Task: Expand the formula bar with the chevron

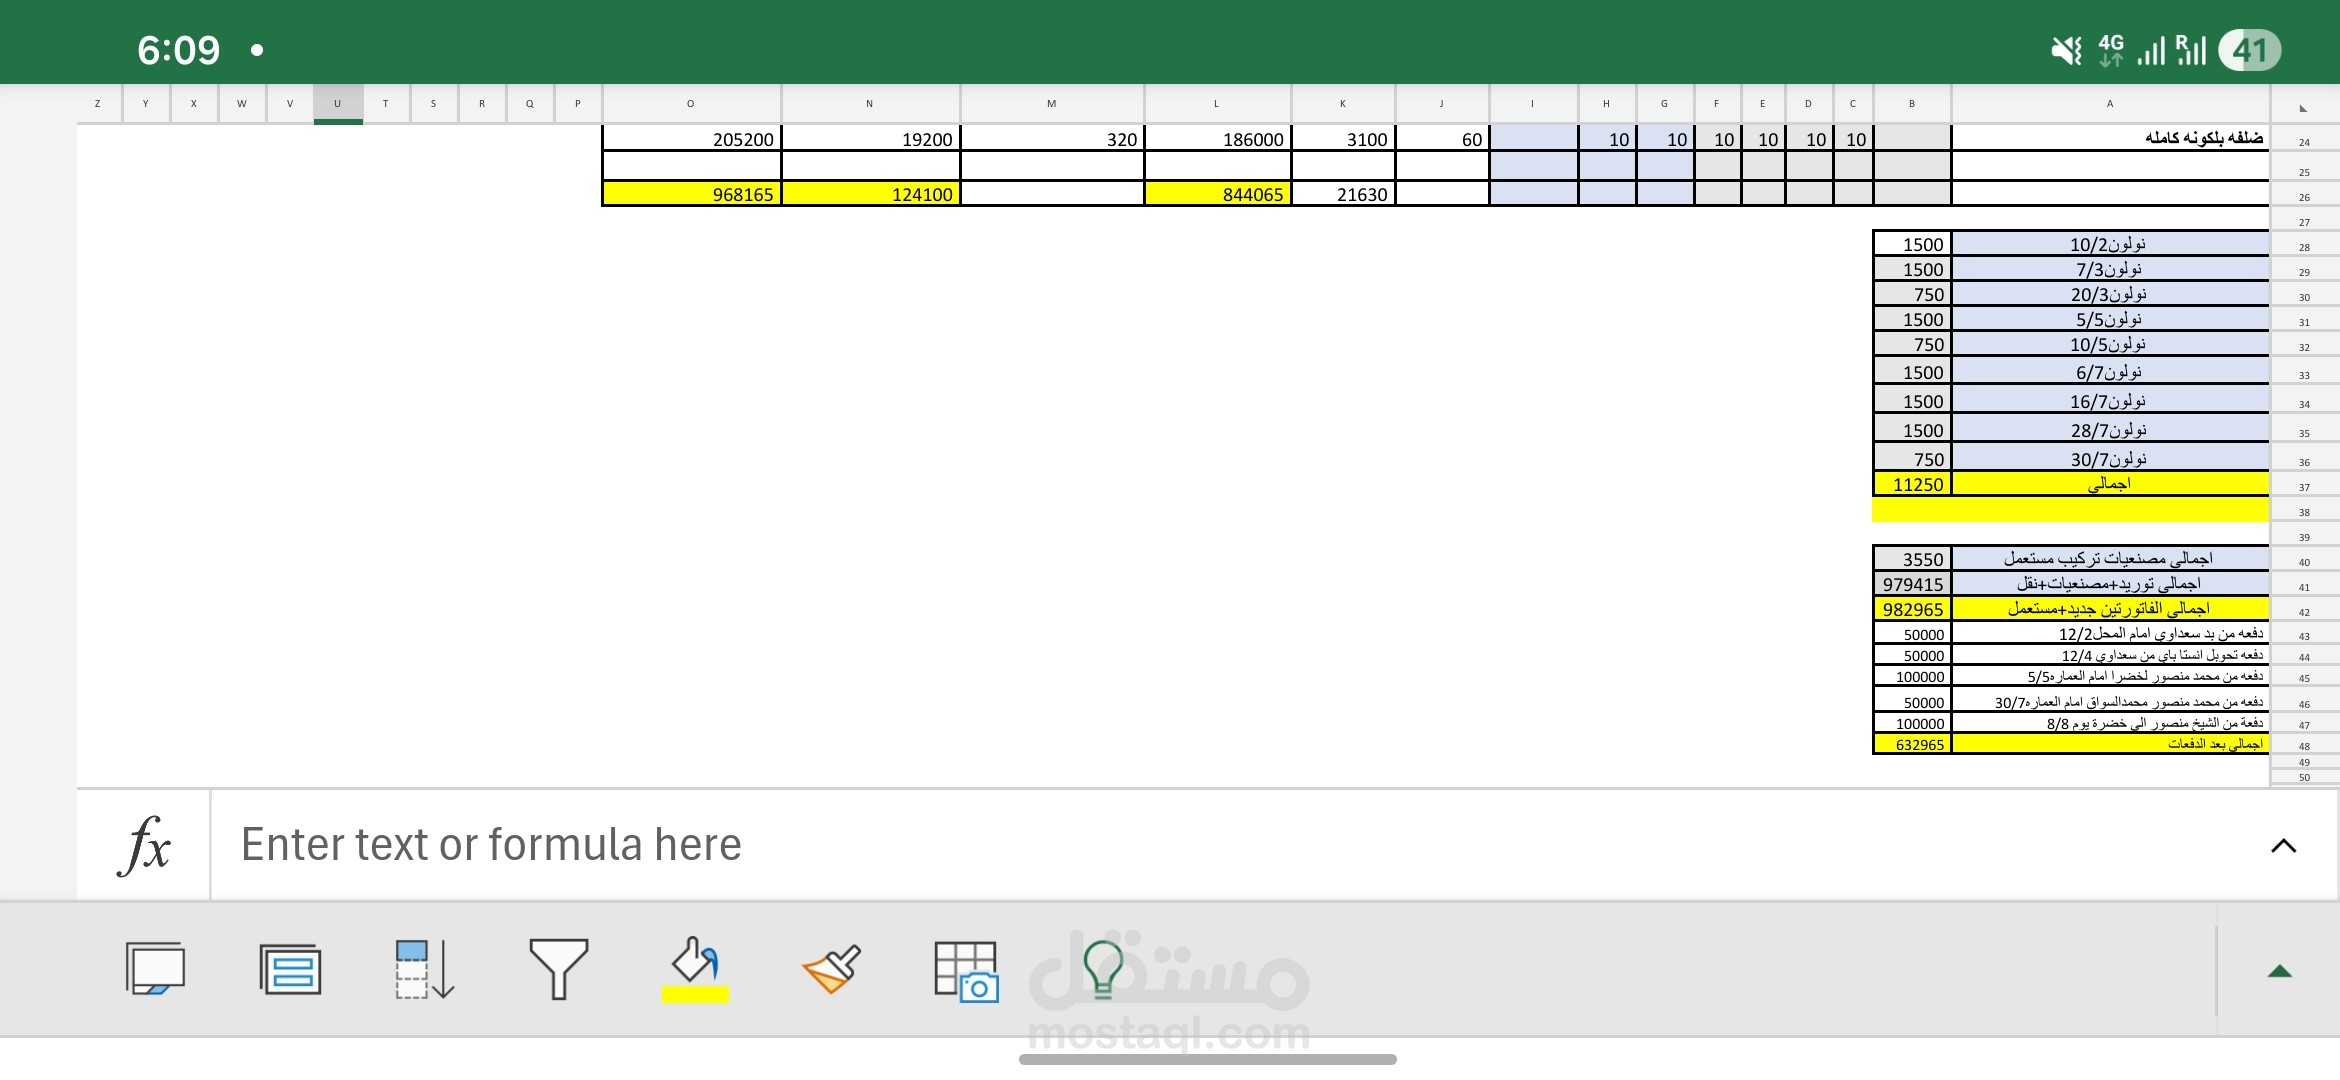Action: 2283,846
